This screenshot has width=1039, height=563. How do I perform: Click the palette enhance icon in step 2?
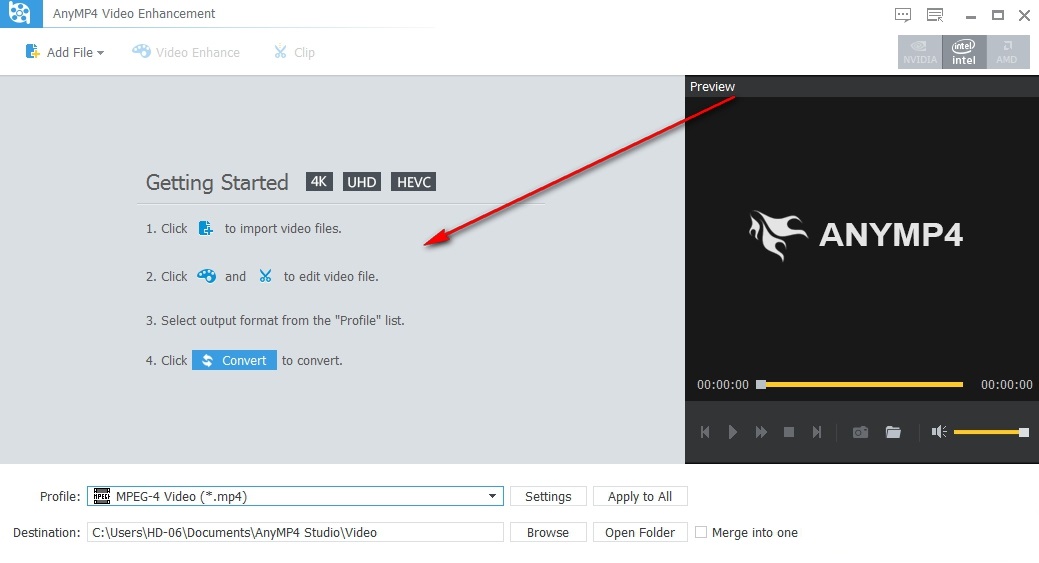207,276
